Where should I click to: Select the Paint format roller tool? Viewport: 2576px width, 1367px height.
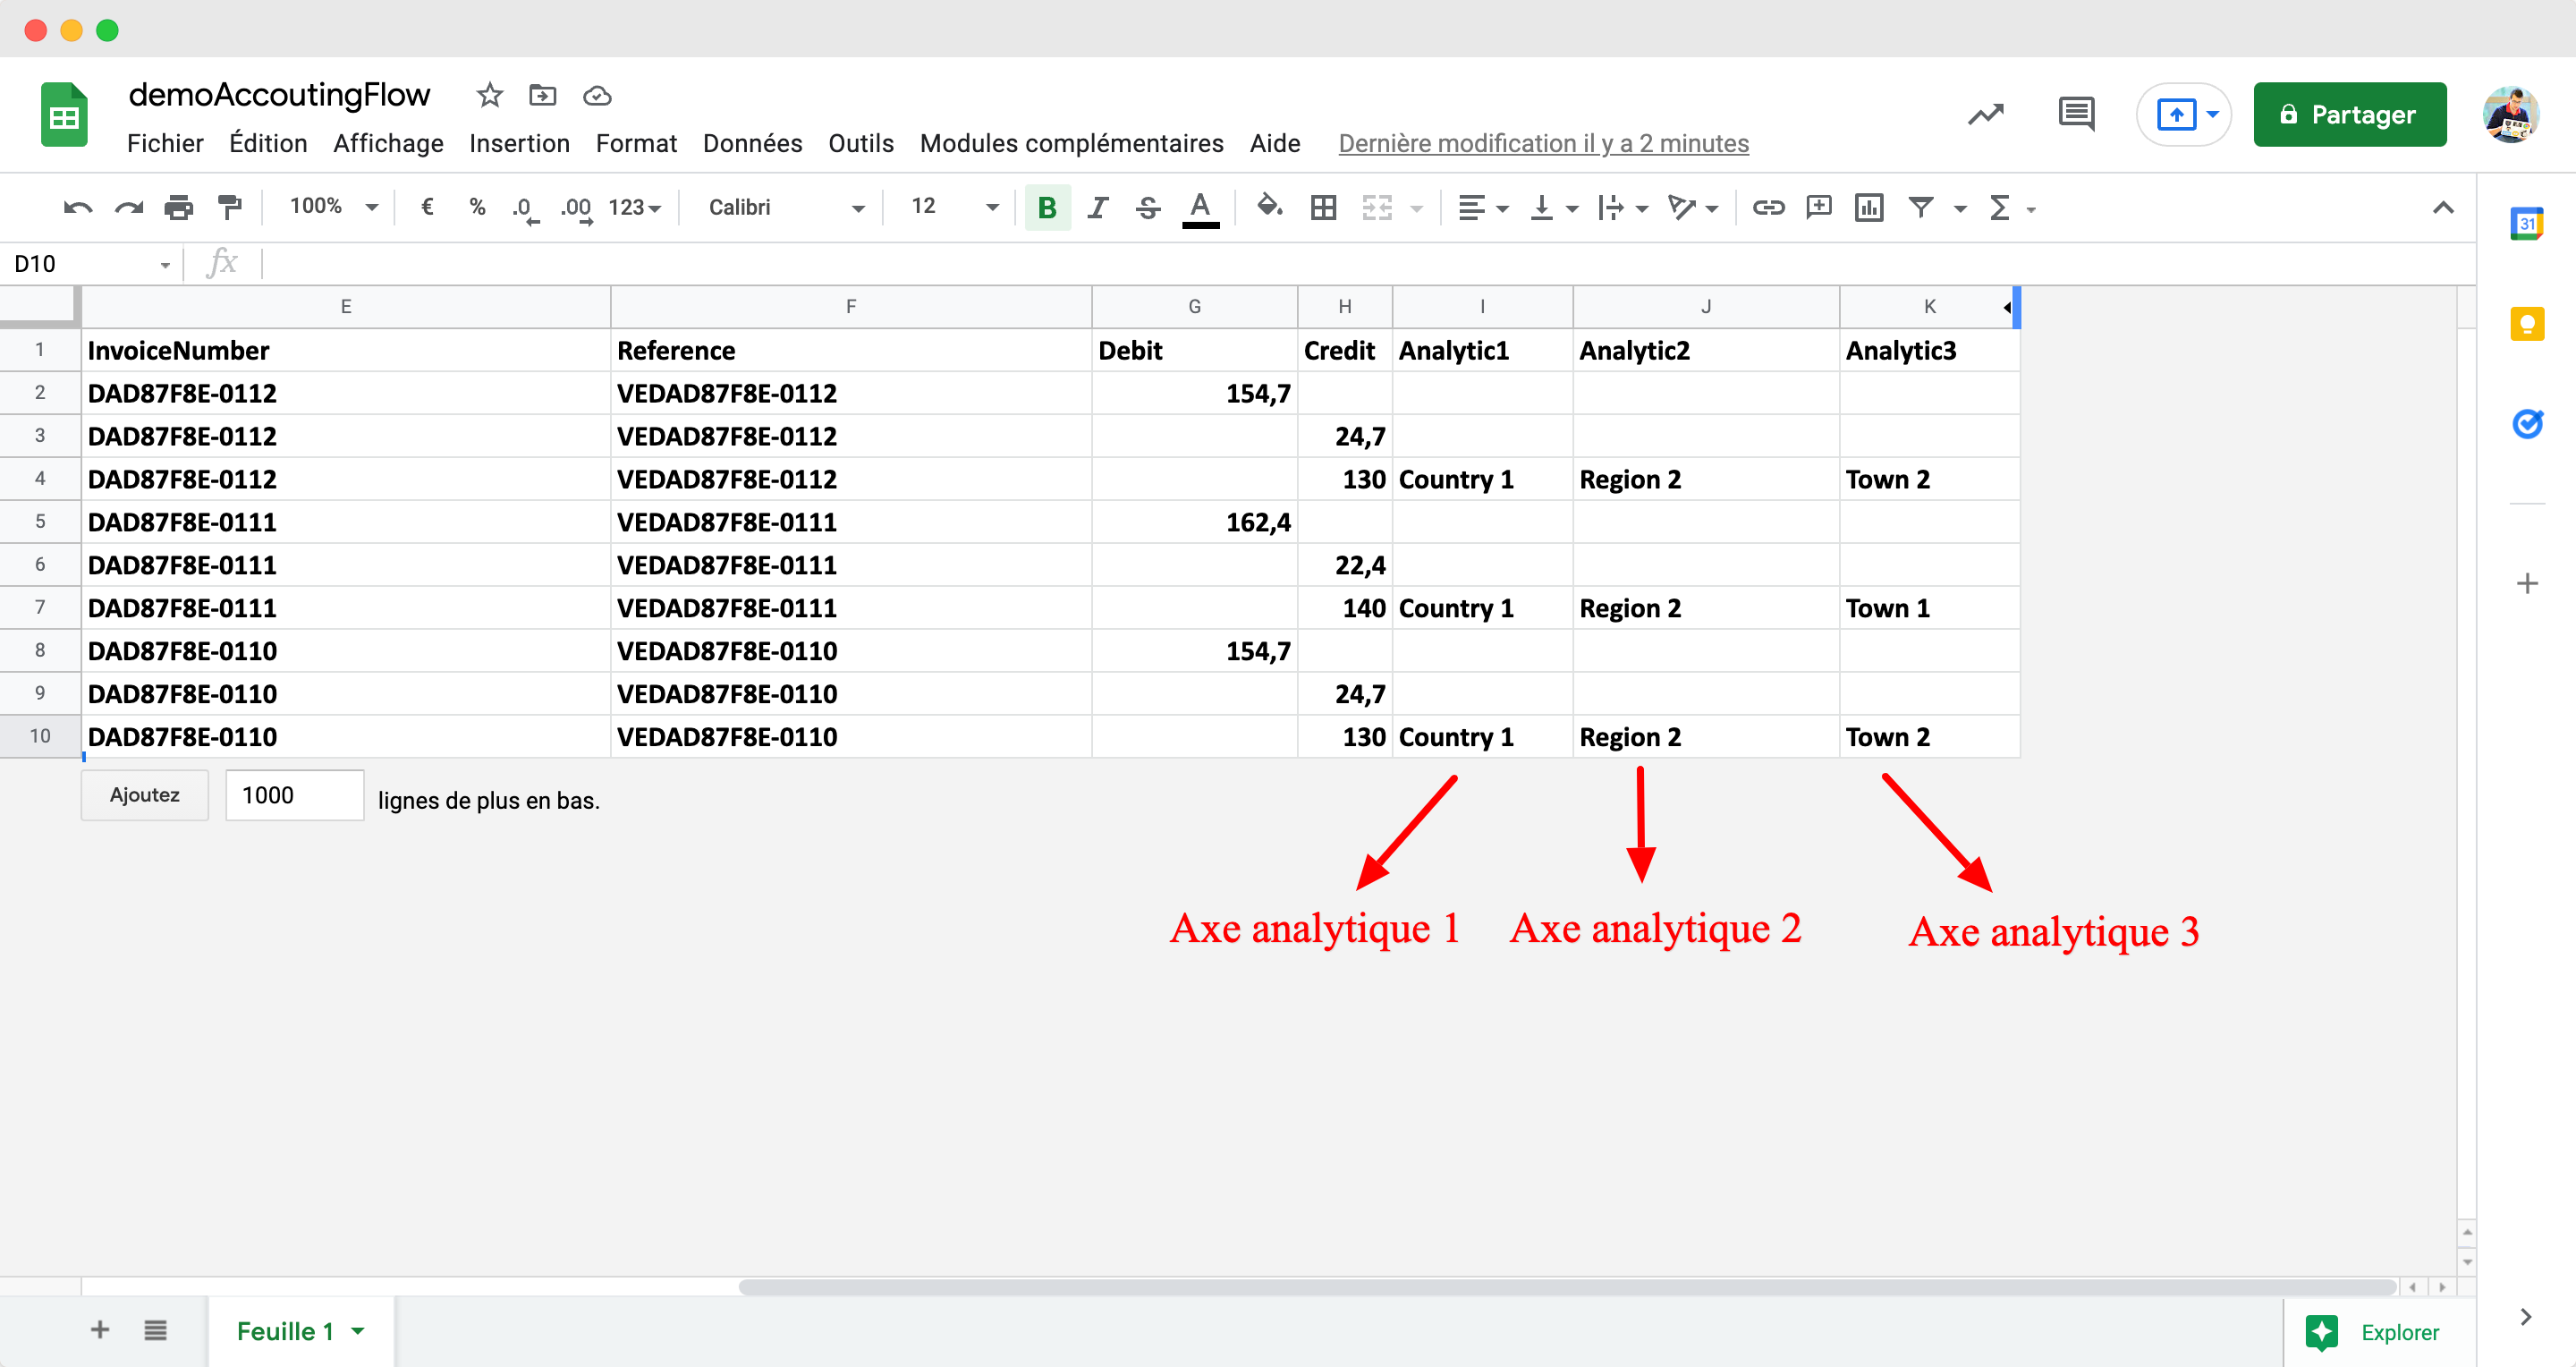tap(230, 208)
